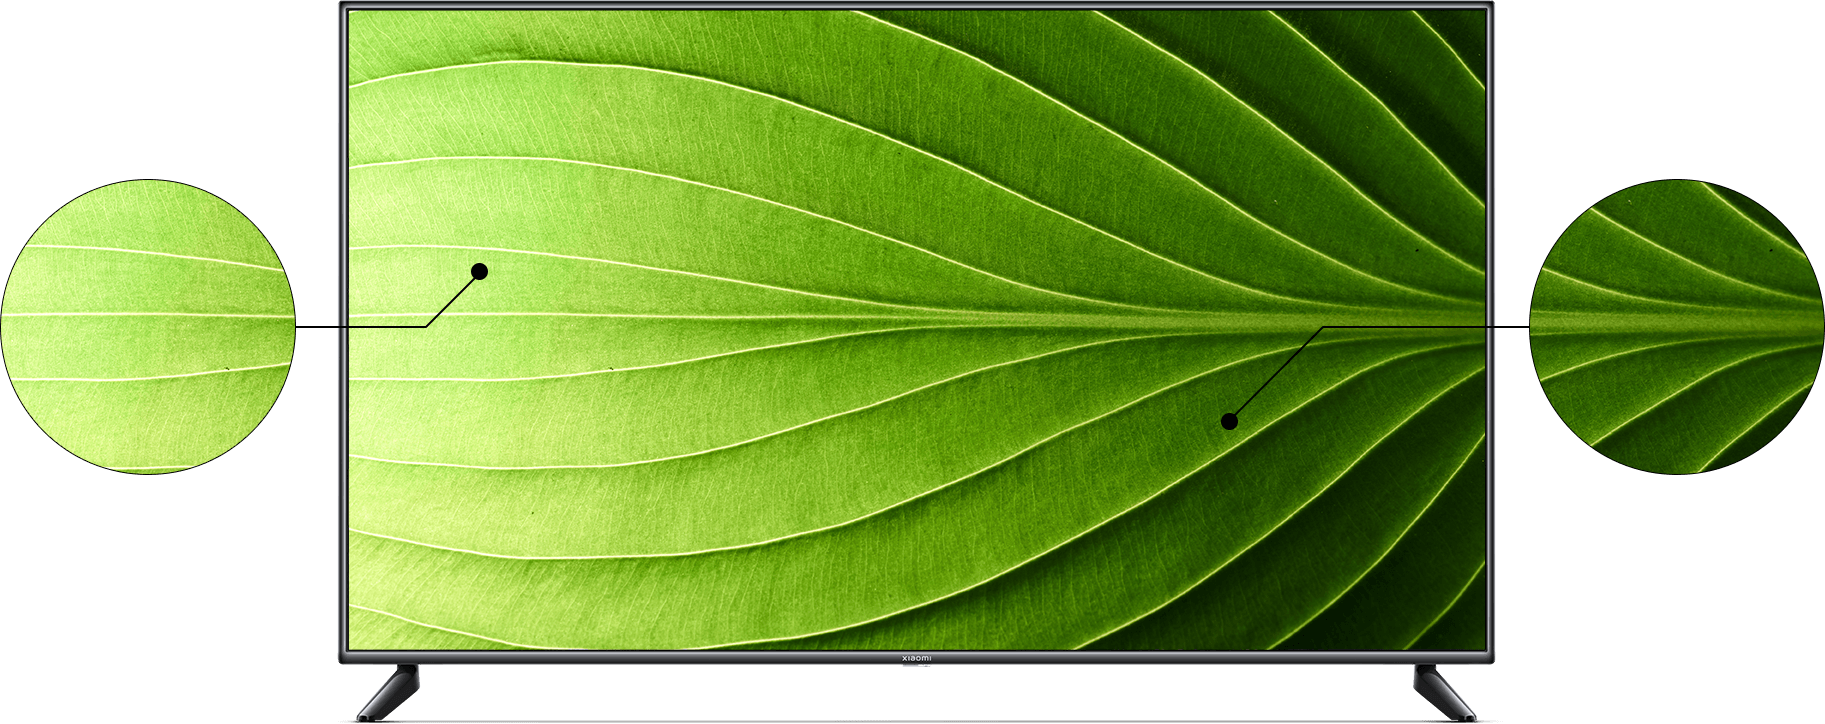1825x724 pixels.
Task: Click the left magnified leaf circle
Action: pos(148,327)
